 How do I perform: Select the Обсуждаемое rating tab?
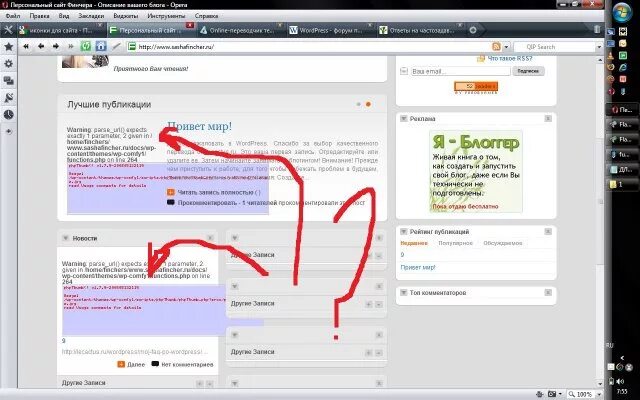[x=503, y=243]
